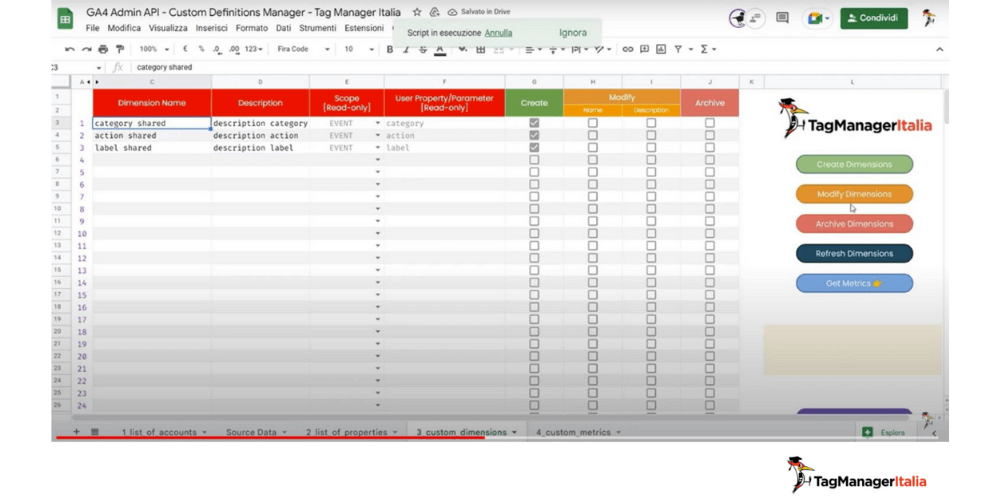Click the Undo arrow in toolbar
This screenshot has height=500, width=1000.
(70, 49)
